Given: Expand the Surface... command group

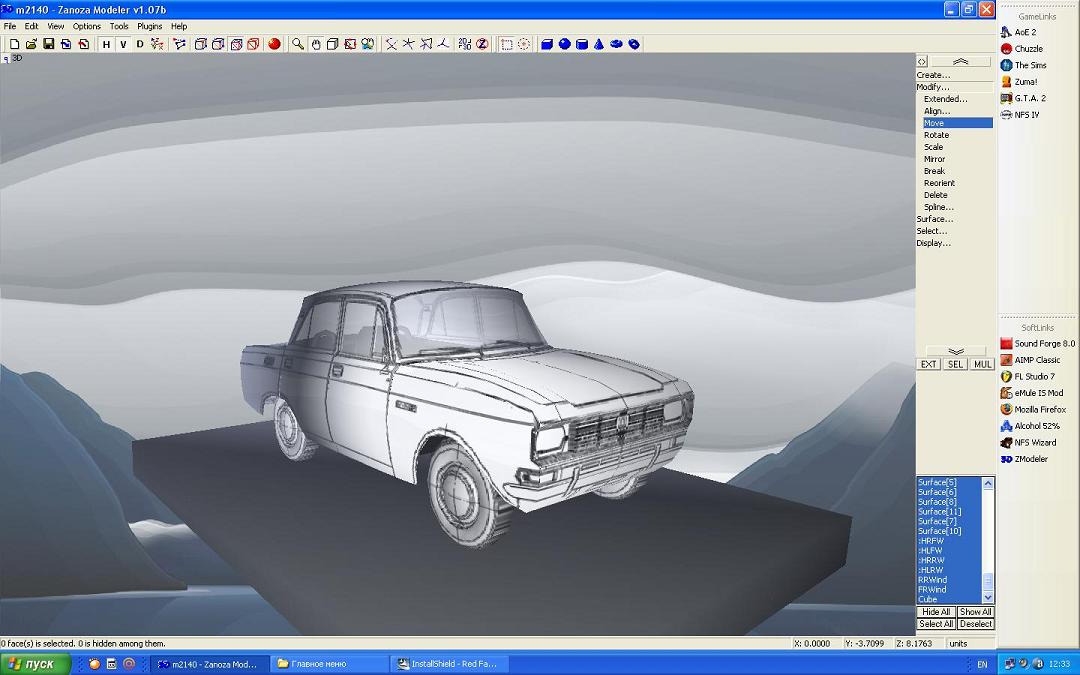Looking at the screenshot, I should [x=935, y=219].
